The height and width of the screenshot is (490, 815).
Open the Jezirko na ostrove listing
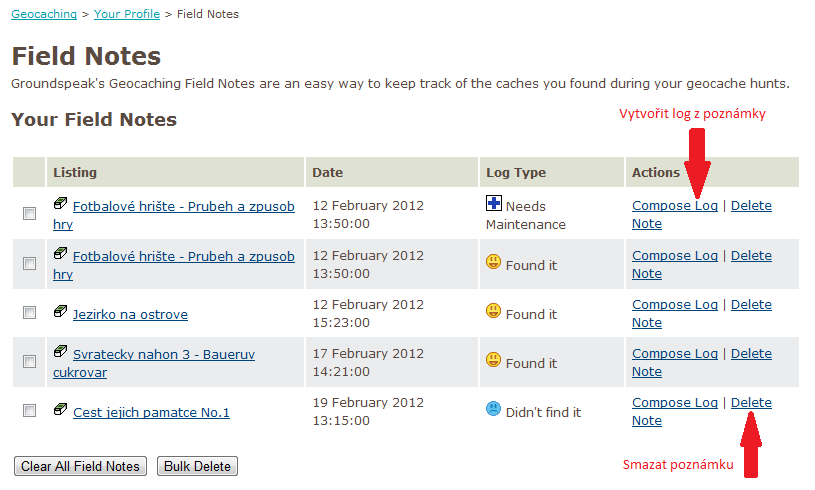130,314
